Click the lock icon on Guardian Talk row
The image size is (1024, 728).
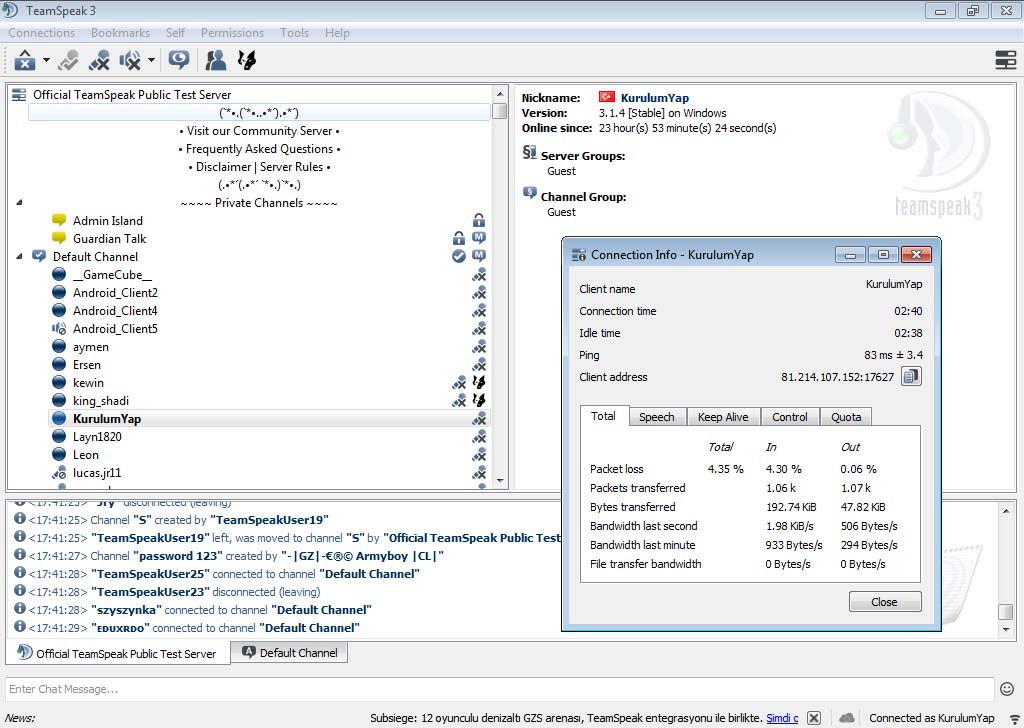459,238
